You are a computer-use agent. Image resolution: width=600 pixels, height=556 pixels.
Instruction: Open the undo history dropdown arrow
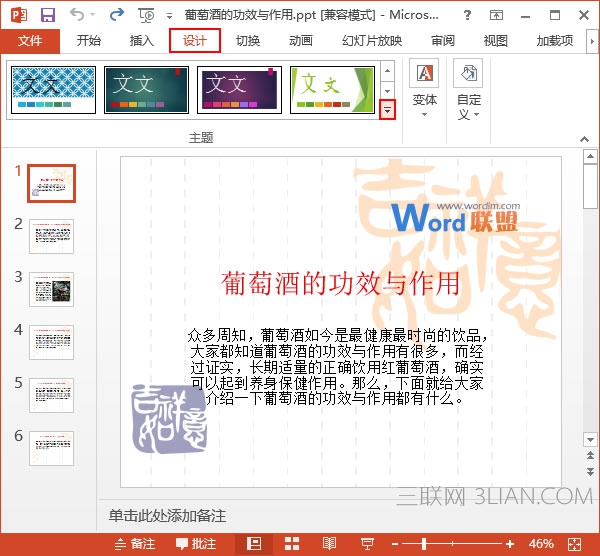point(93,15)
